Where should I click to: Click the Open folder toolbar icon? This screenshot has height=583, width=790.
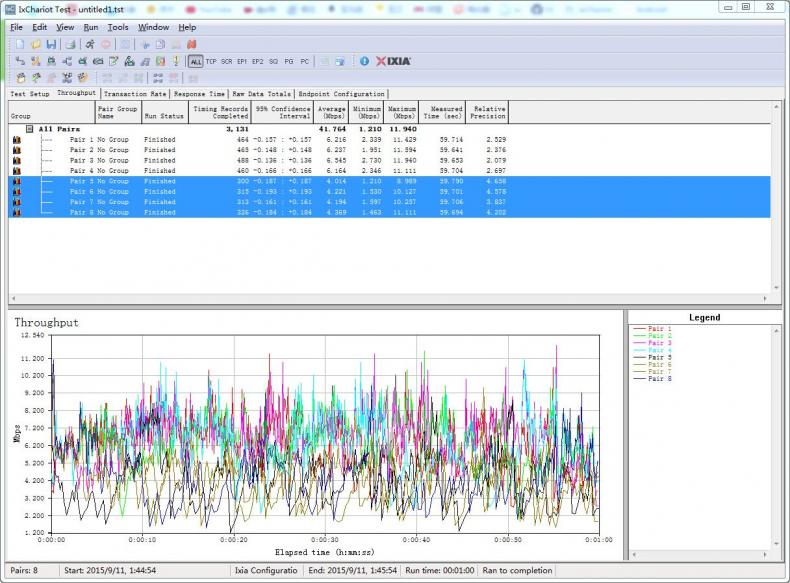pyautogui.click(x=36, y=44)
